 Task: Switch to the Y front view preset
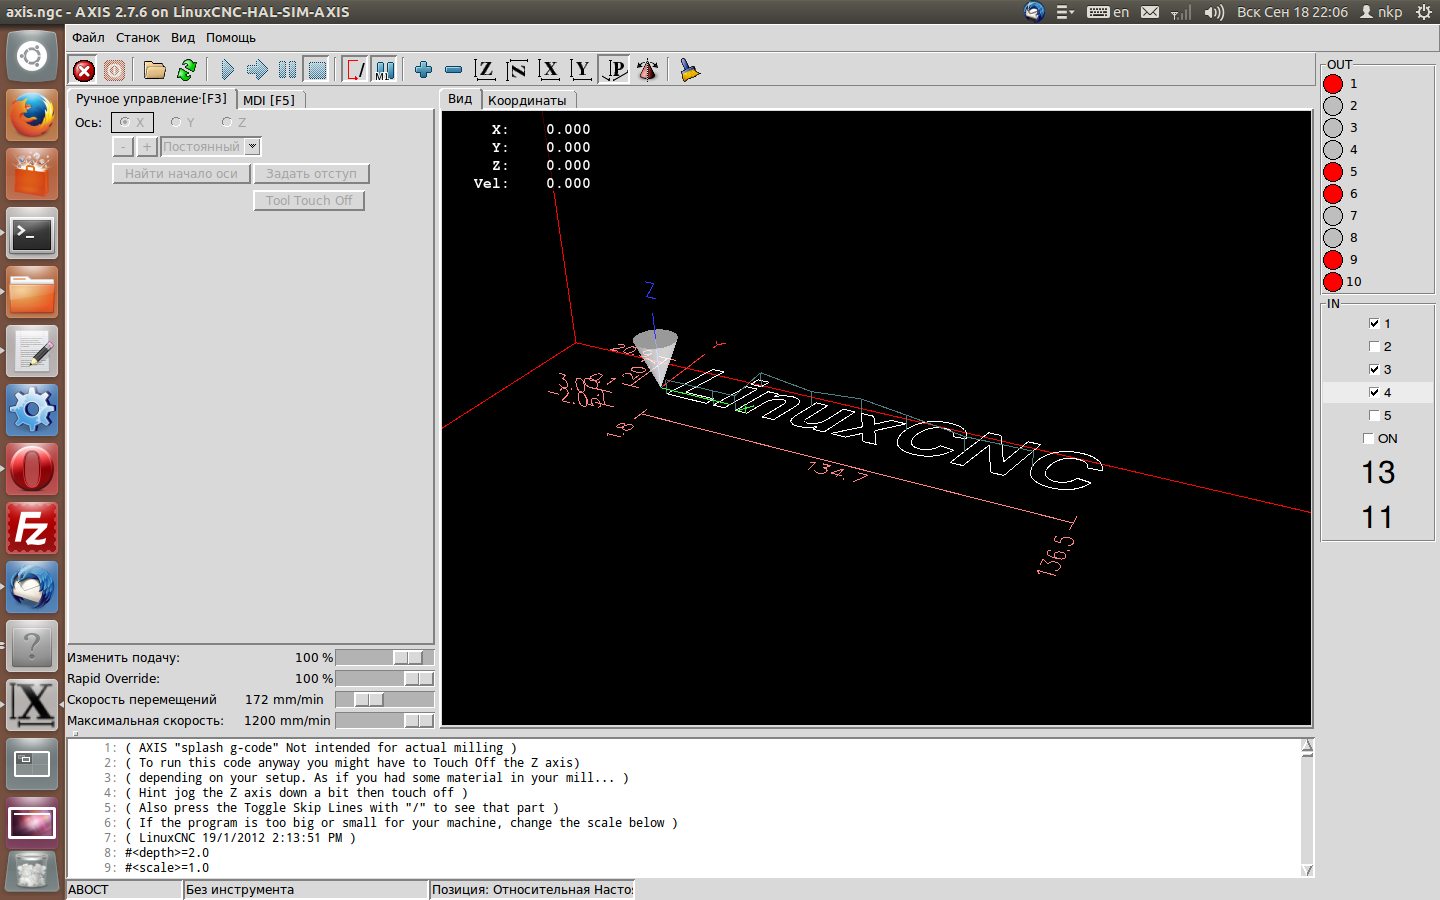(x=581, y=70)
